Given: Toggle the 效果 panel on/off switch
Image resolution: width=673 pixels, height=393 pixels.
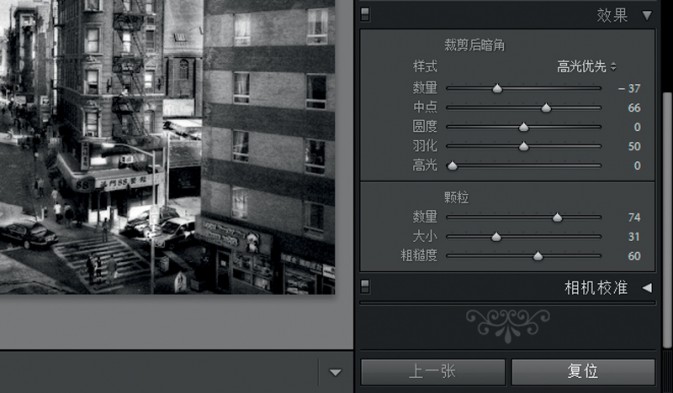Looking at the screenshot, I should [365, 14].
